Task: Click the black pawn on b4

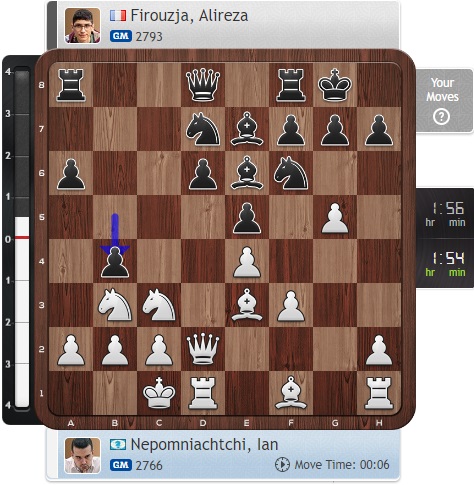Action: point(115,262)
